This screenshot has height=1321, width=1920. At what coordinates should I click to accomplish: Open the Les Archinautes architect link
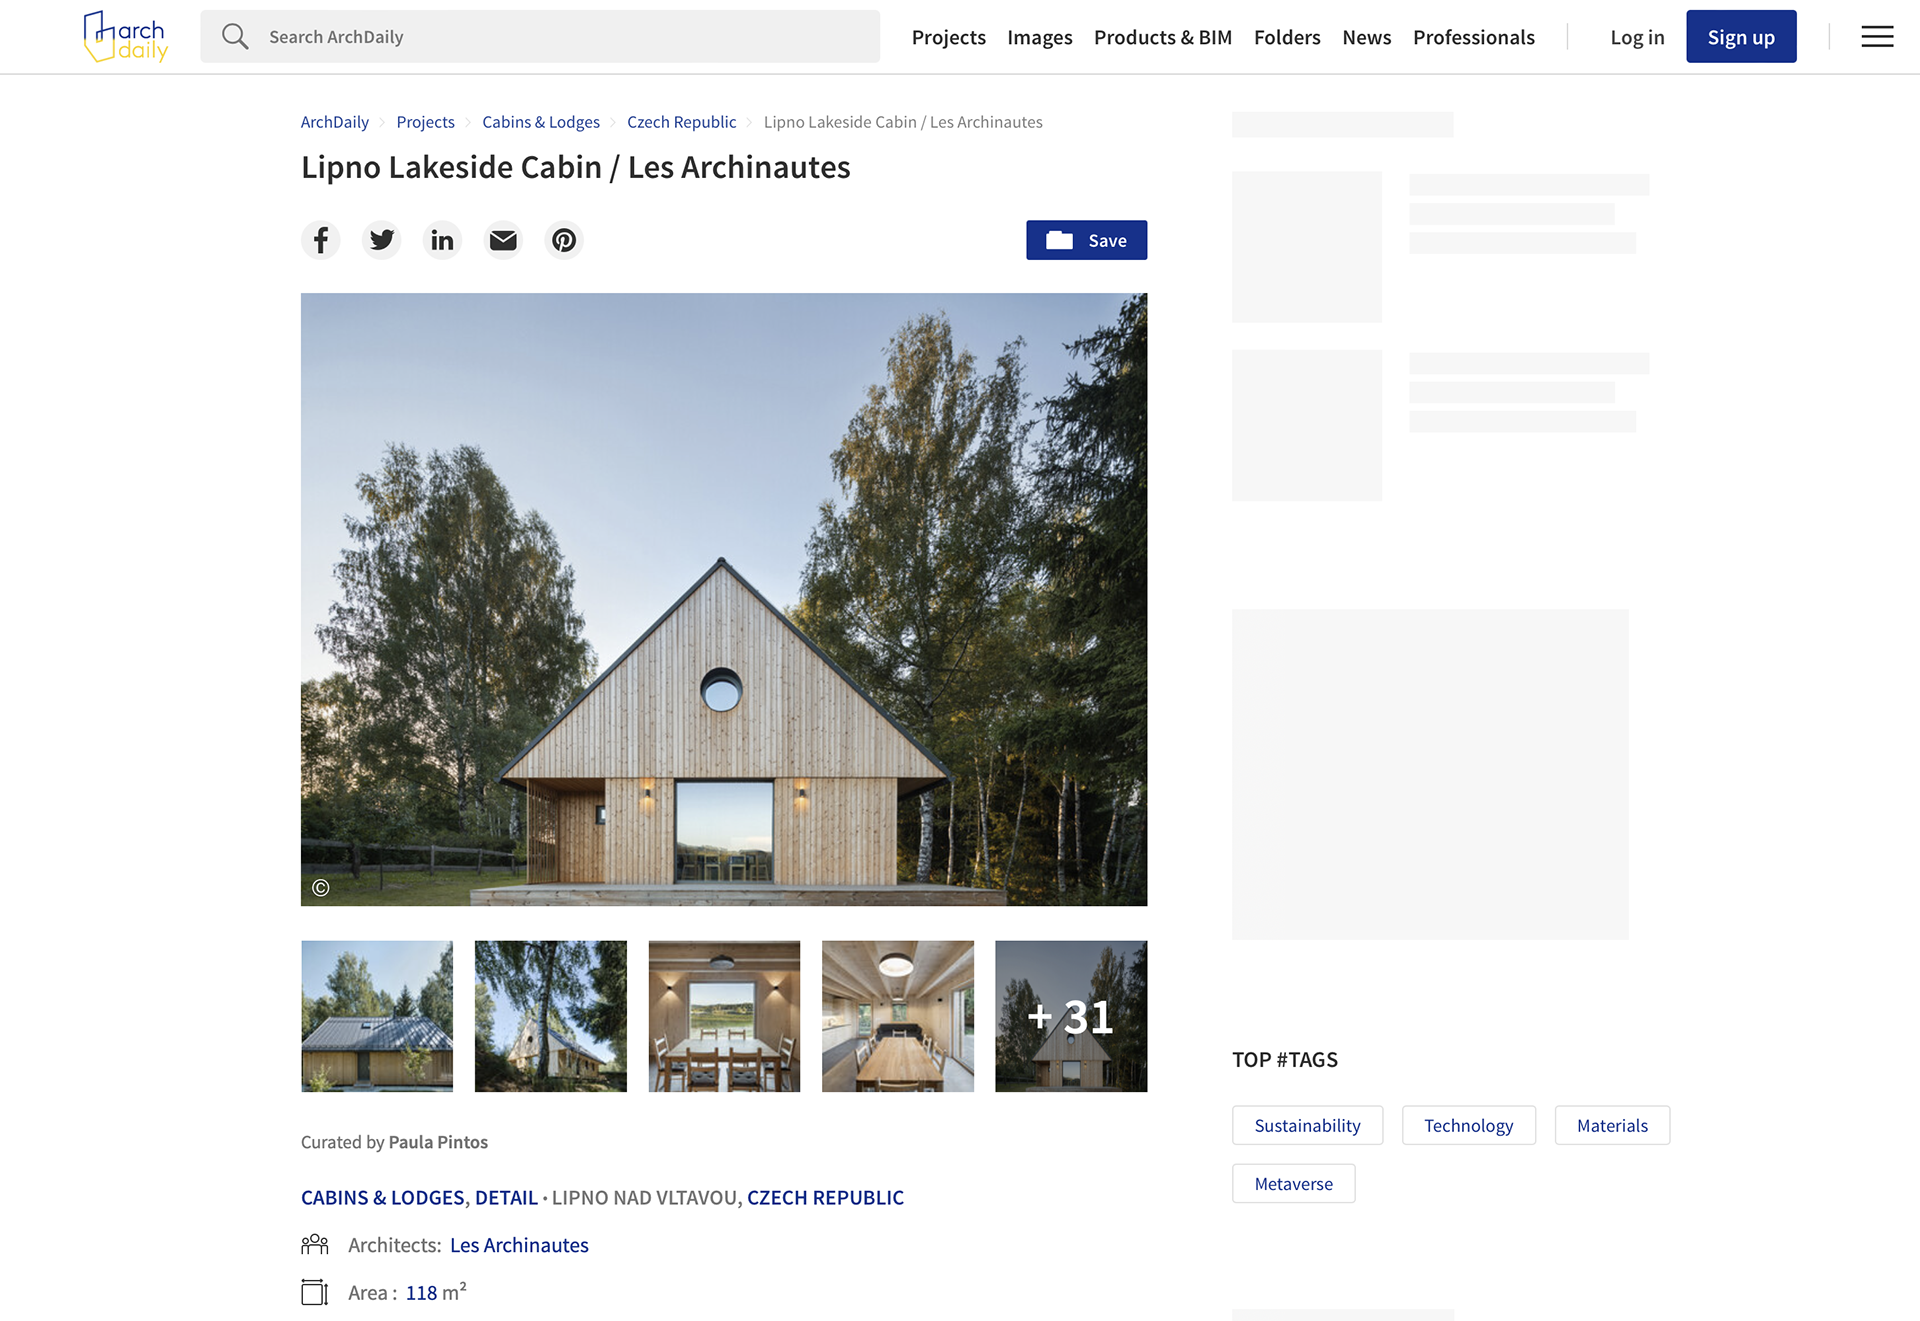coord(519,1245)
